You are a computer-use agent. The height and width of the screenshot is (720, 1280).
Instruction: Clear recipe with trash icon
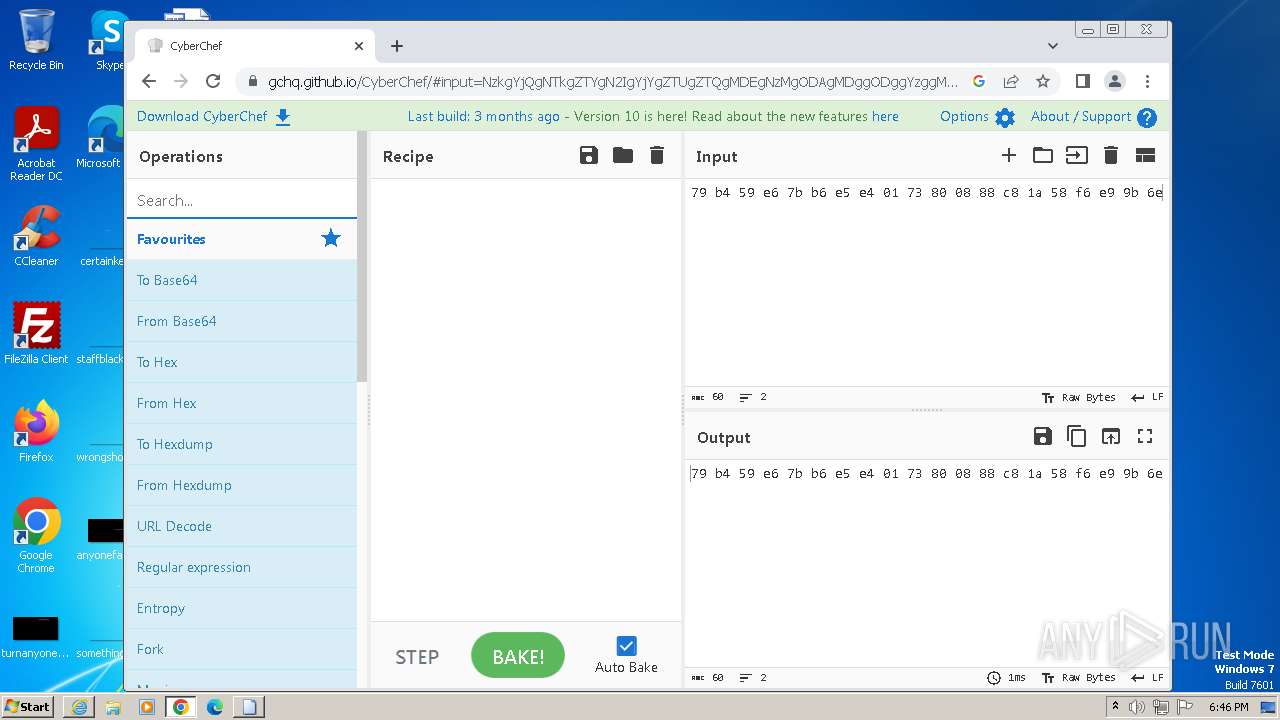(657, 155)
